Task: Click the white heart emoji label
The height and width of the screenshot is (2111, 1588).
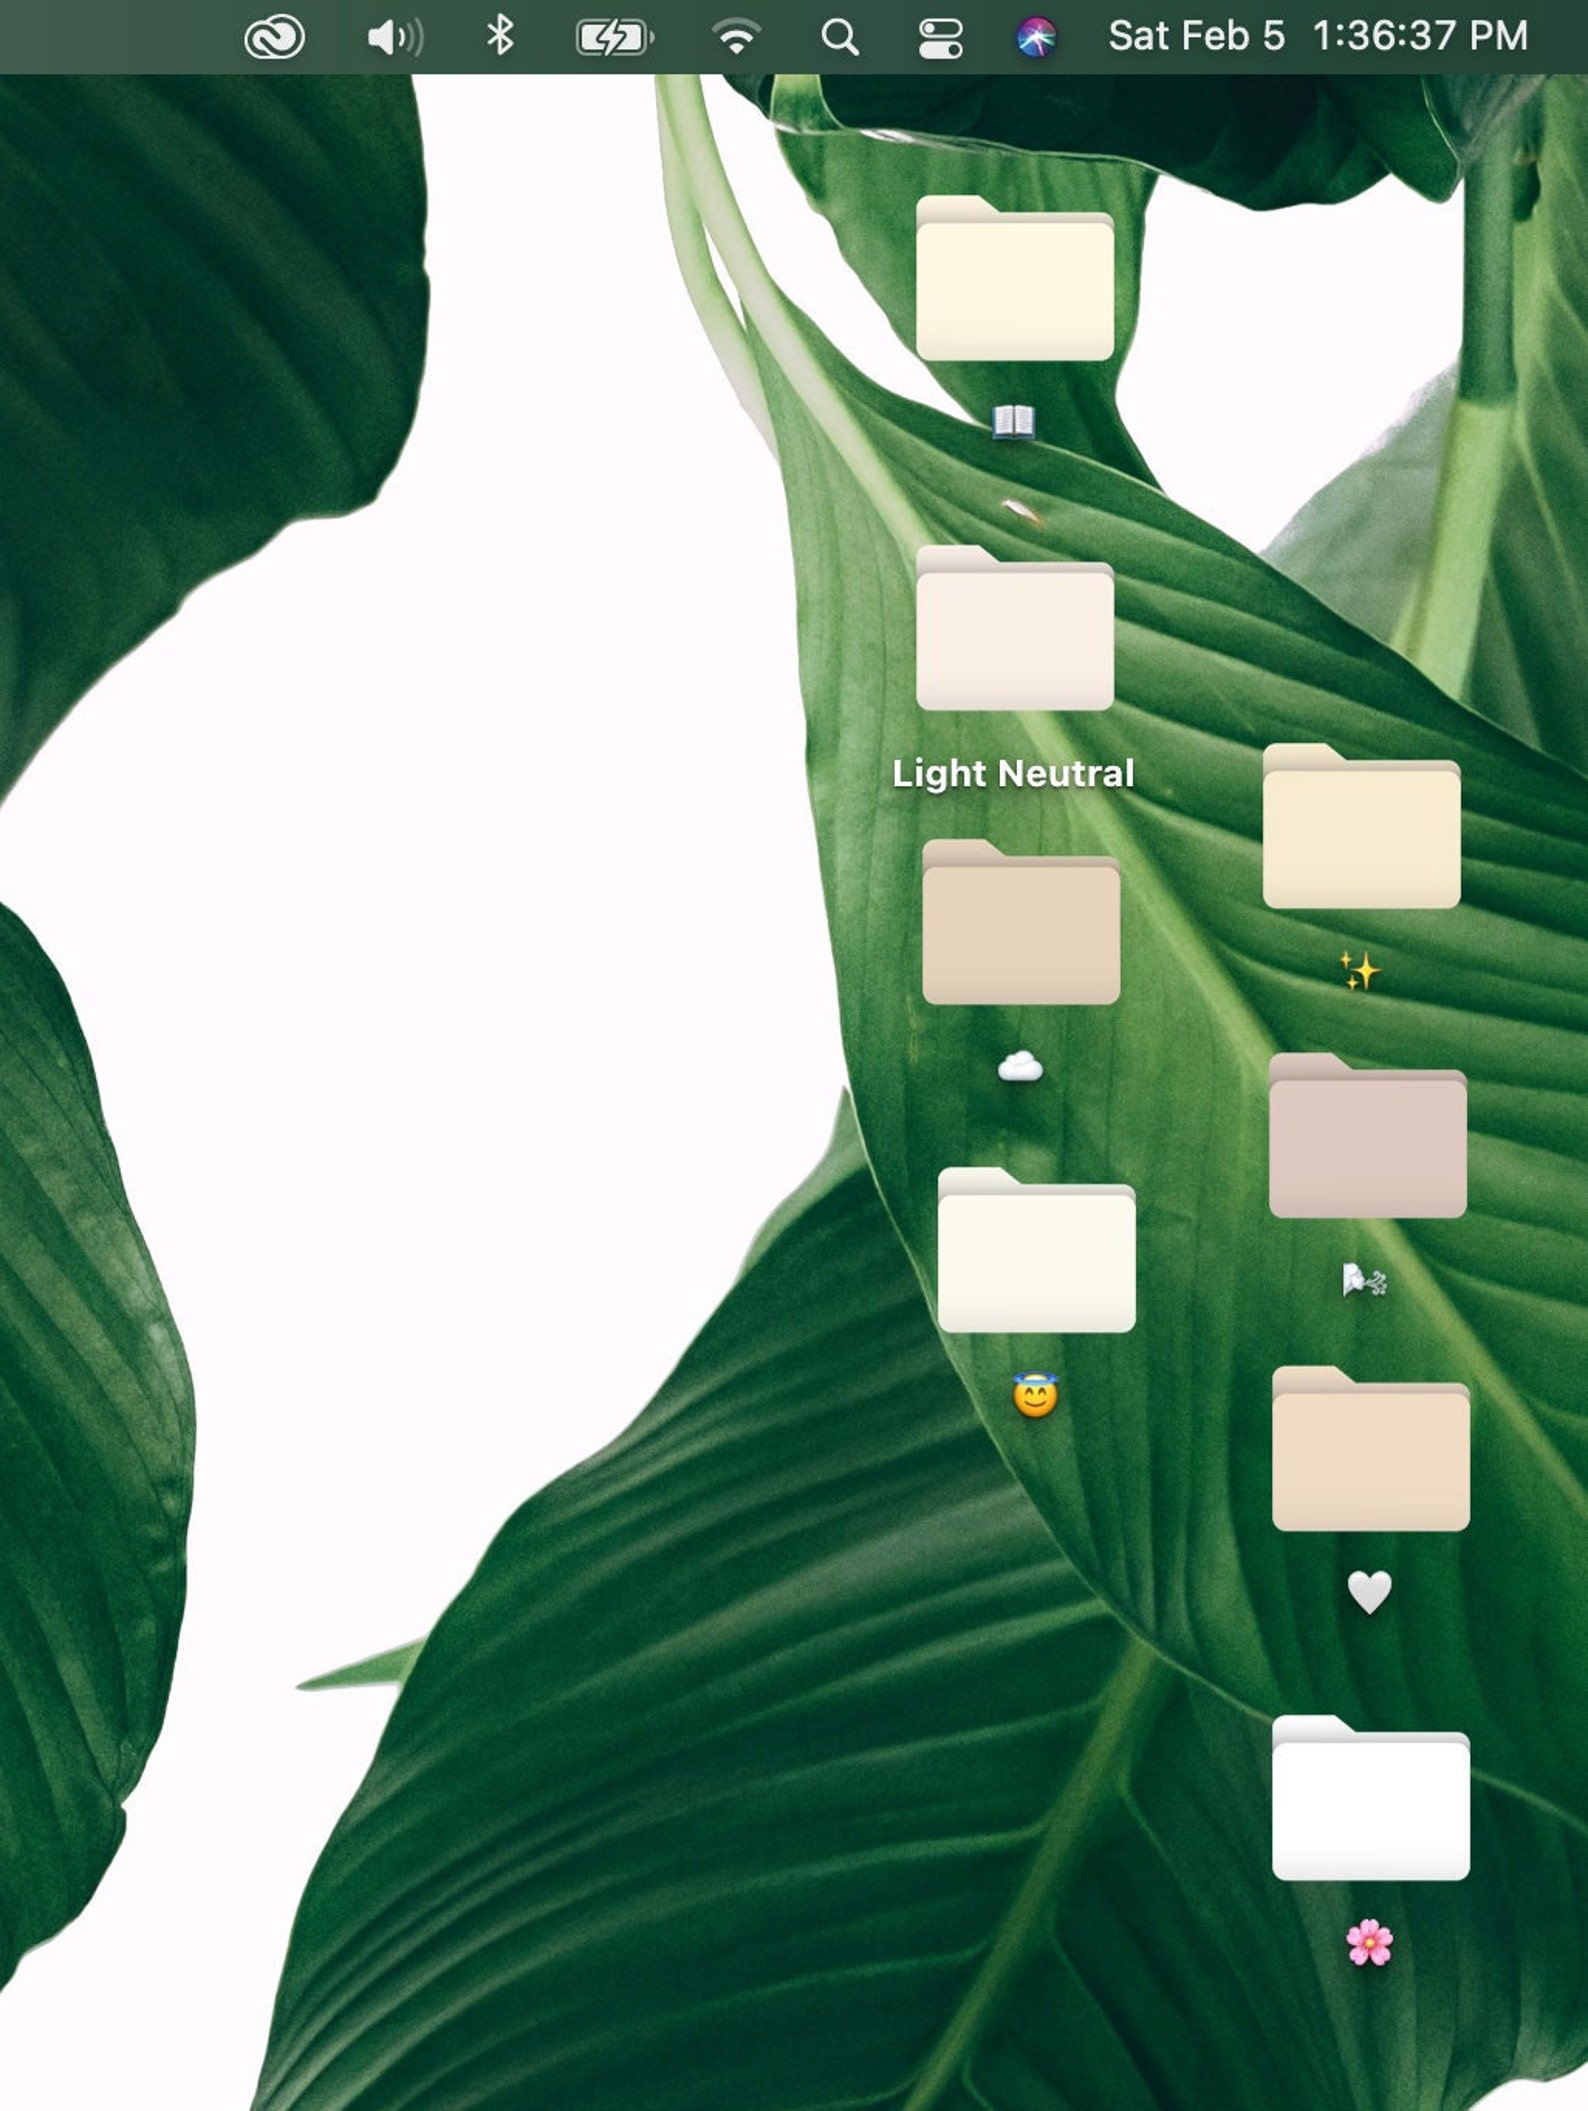Action: click(1370, 1592)
